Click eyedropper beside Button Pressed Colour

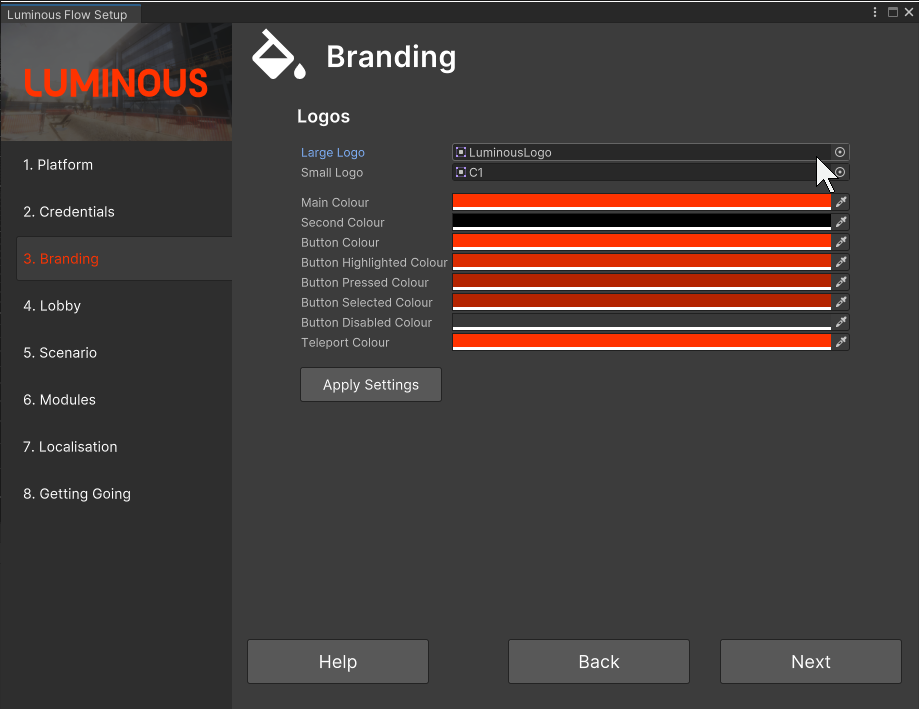[x=841, y=282]
